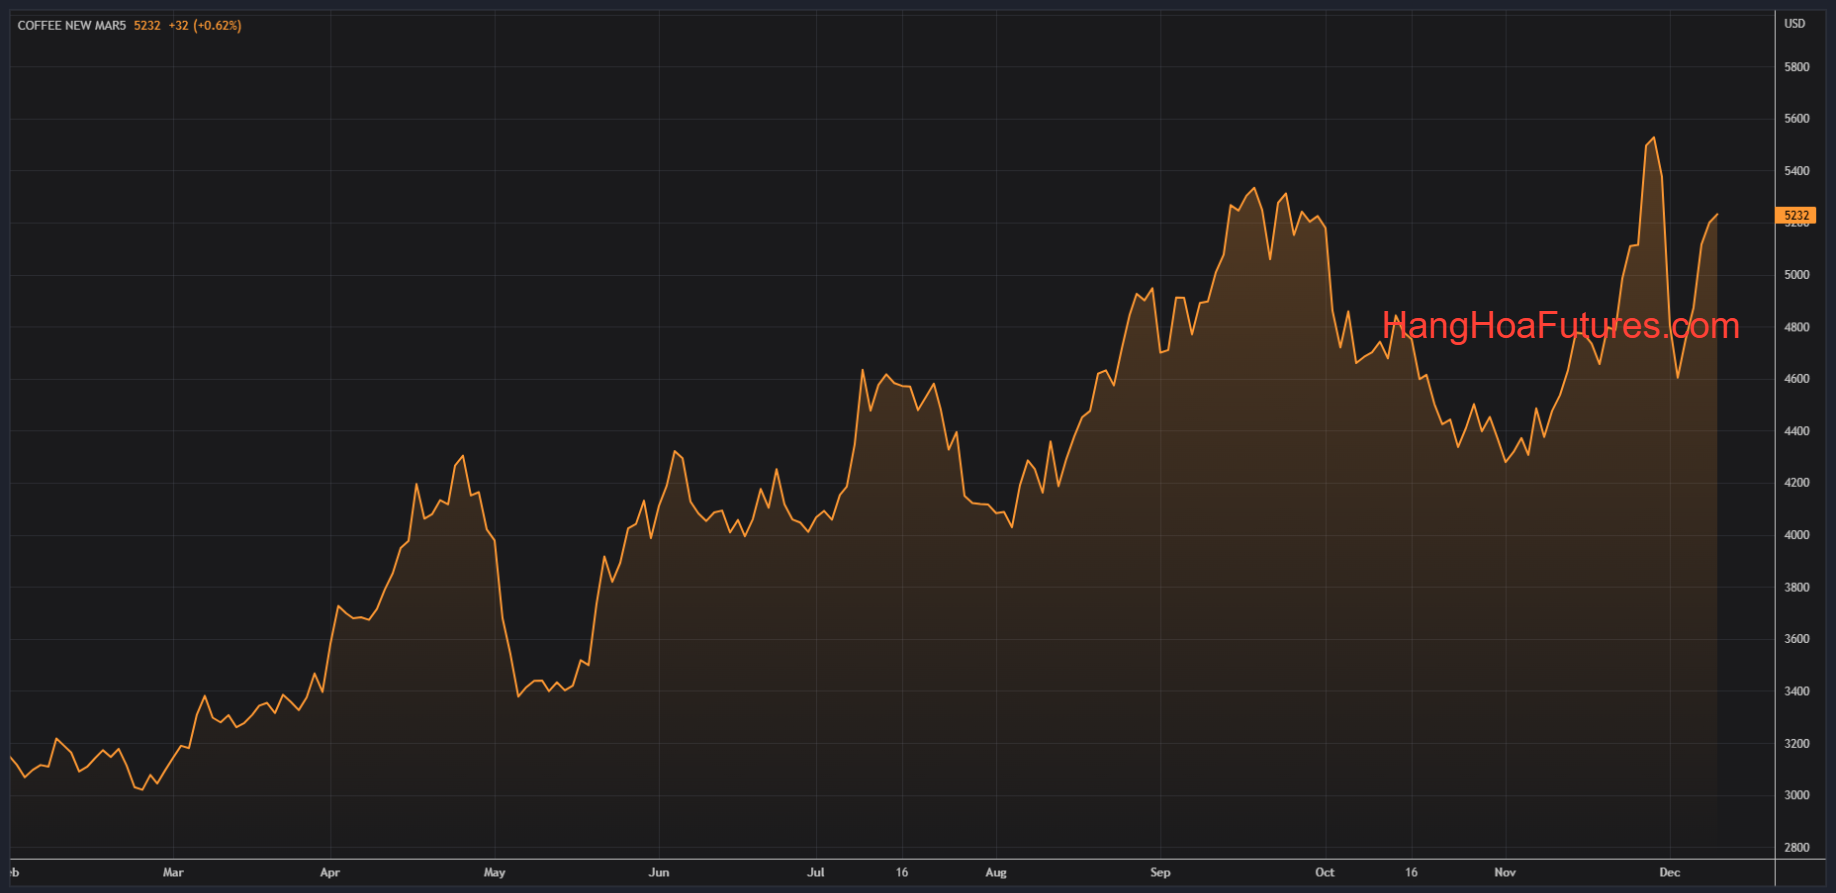This screenshot has height=893, width=1836.
Task: Select the Aug label on time axis
Action: [996, 872]
